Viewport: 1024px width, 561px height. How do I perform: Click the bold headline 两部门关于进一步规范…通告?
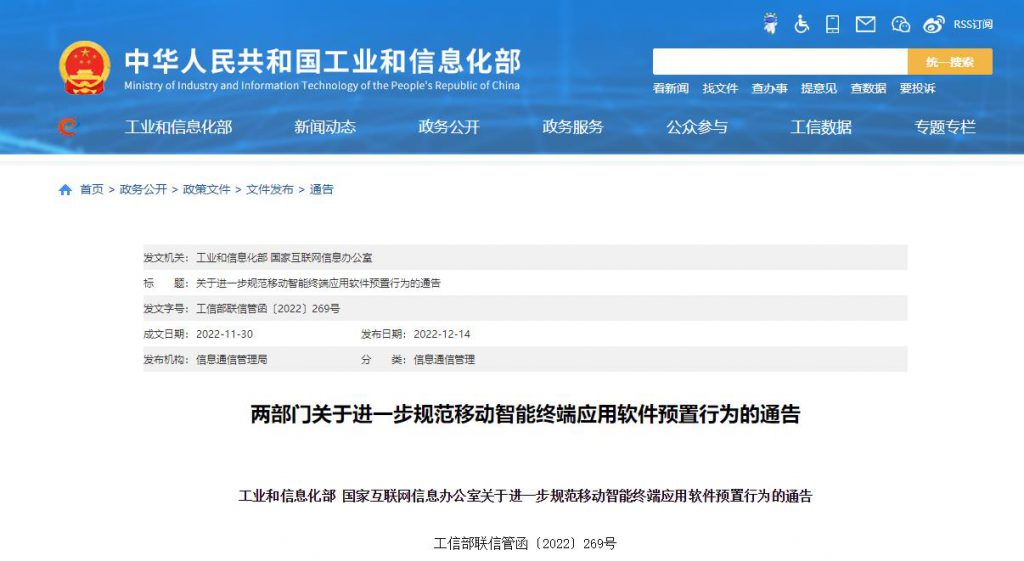click(525, 414)
